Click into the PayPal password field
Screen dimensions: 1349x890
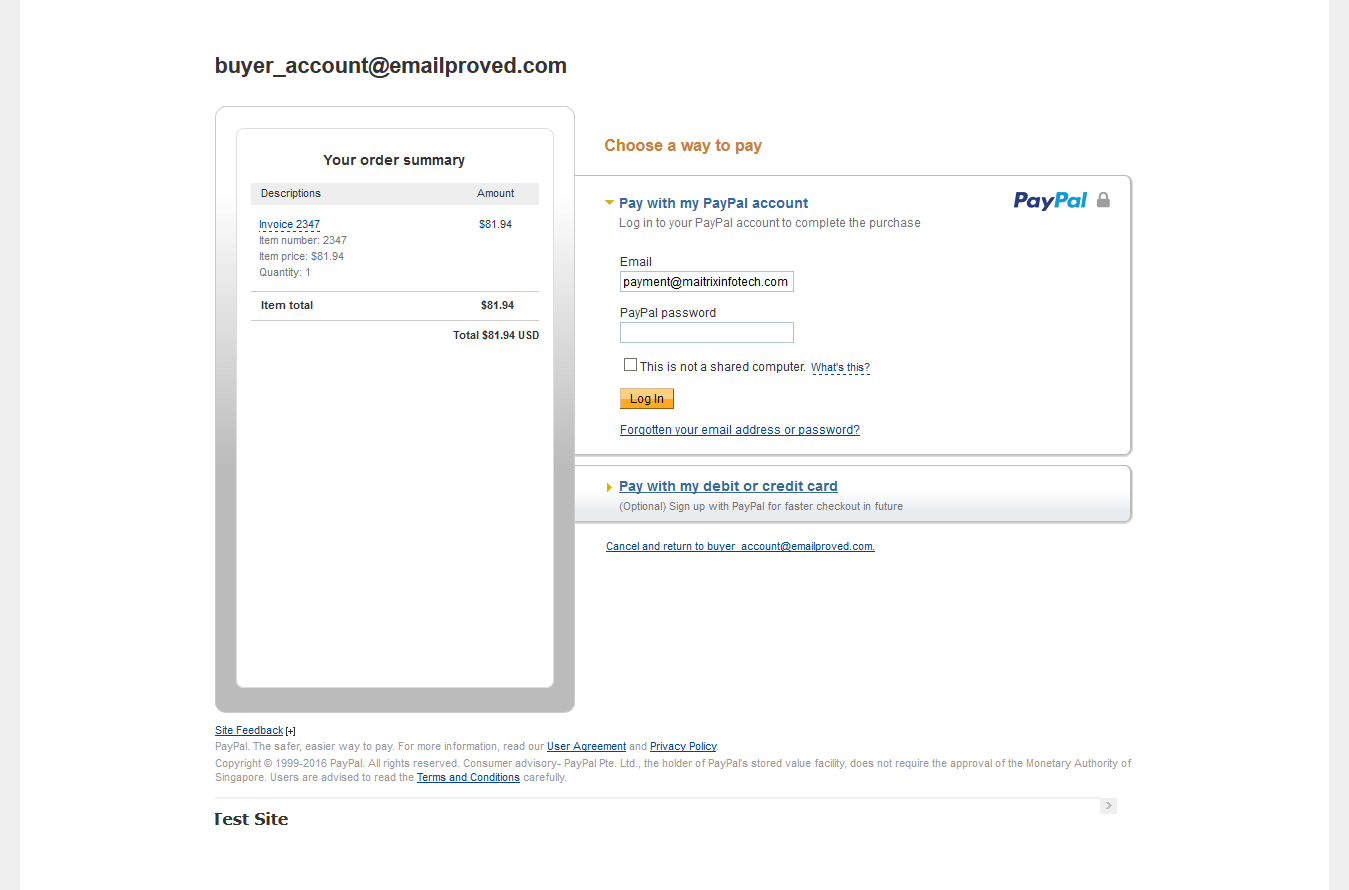pos(706,332)
